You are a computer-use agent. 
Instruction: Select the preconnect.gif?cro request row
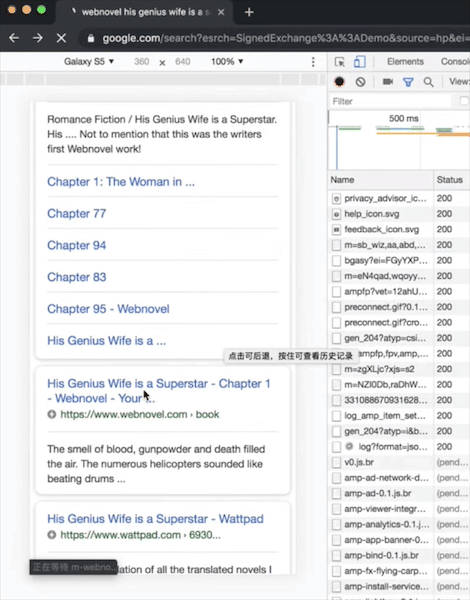click(x=399, y=323)
